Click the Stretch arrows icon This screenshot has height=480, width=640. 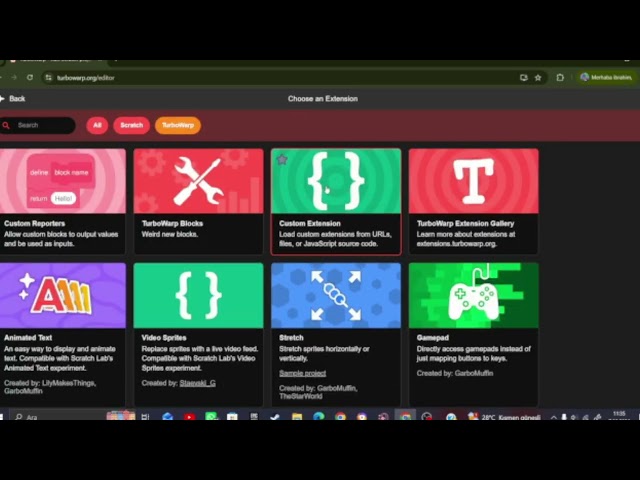pos(336,295)
